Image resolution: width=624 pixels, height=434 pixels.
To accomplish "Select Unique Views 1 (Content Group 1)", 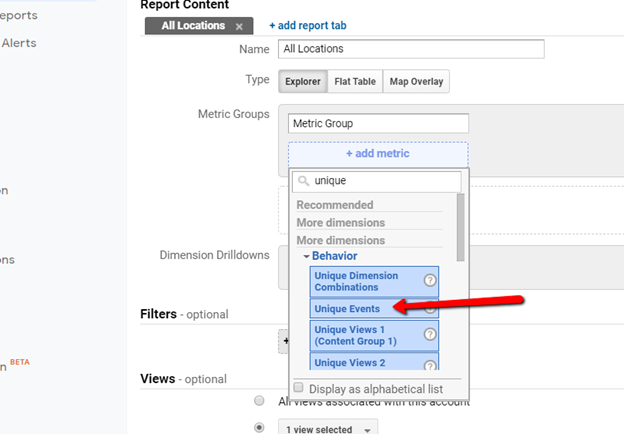I will [374, 335].
